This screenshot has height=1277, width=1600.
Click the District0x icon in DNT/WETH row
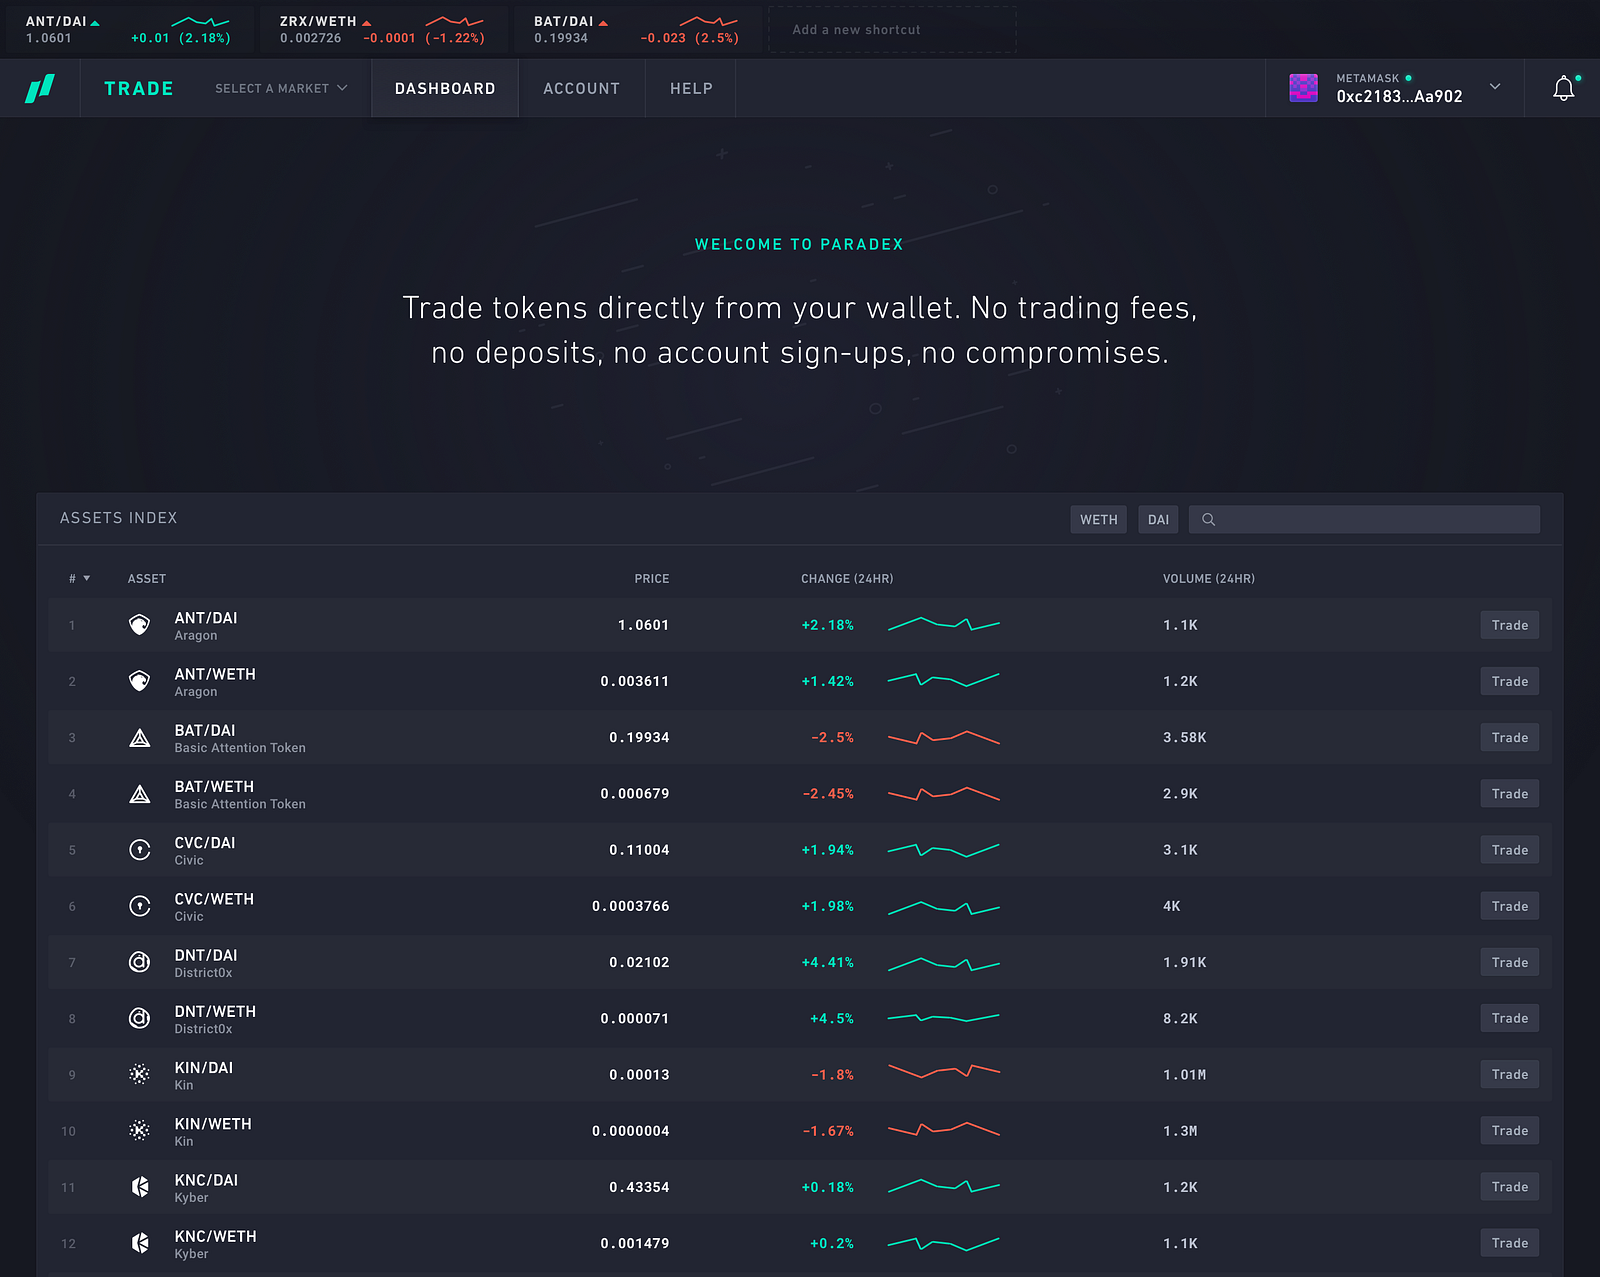(140, 1018)
